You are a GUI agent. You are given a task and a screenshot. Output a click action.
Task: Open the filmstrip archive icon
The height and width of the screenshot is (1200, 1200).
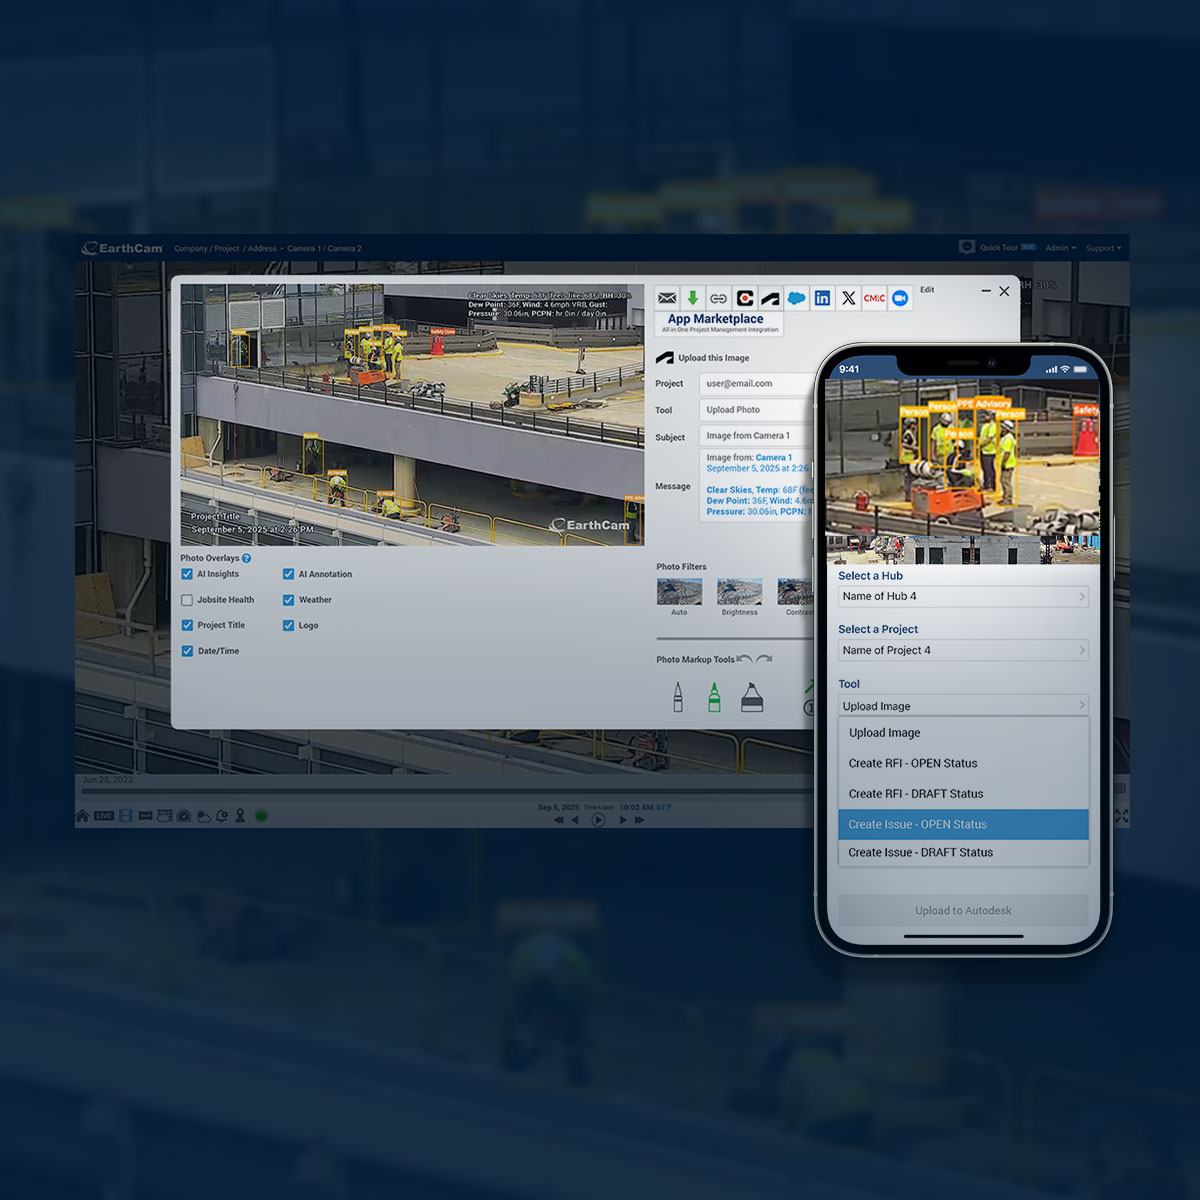pos(125,816)
